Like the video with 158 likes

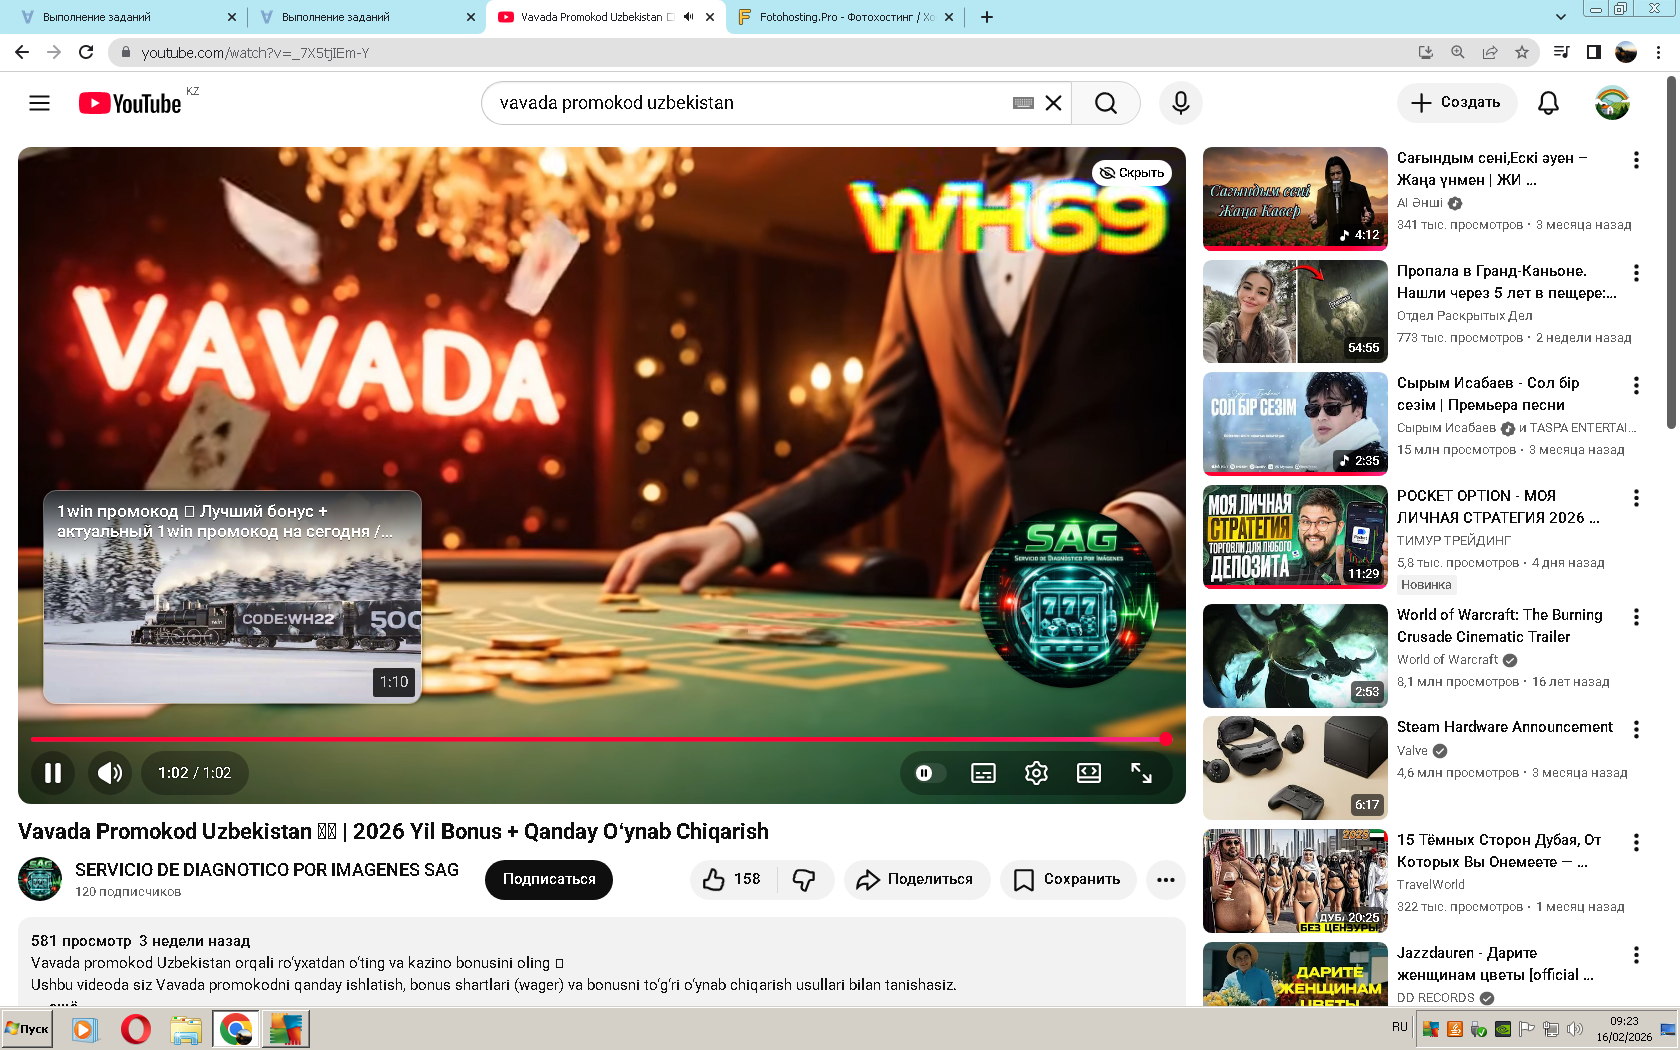(x=733, y=879)
